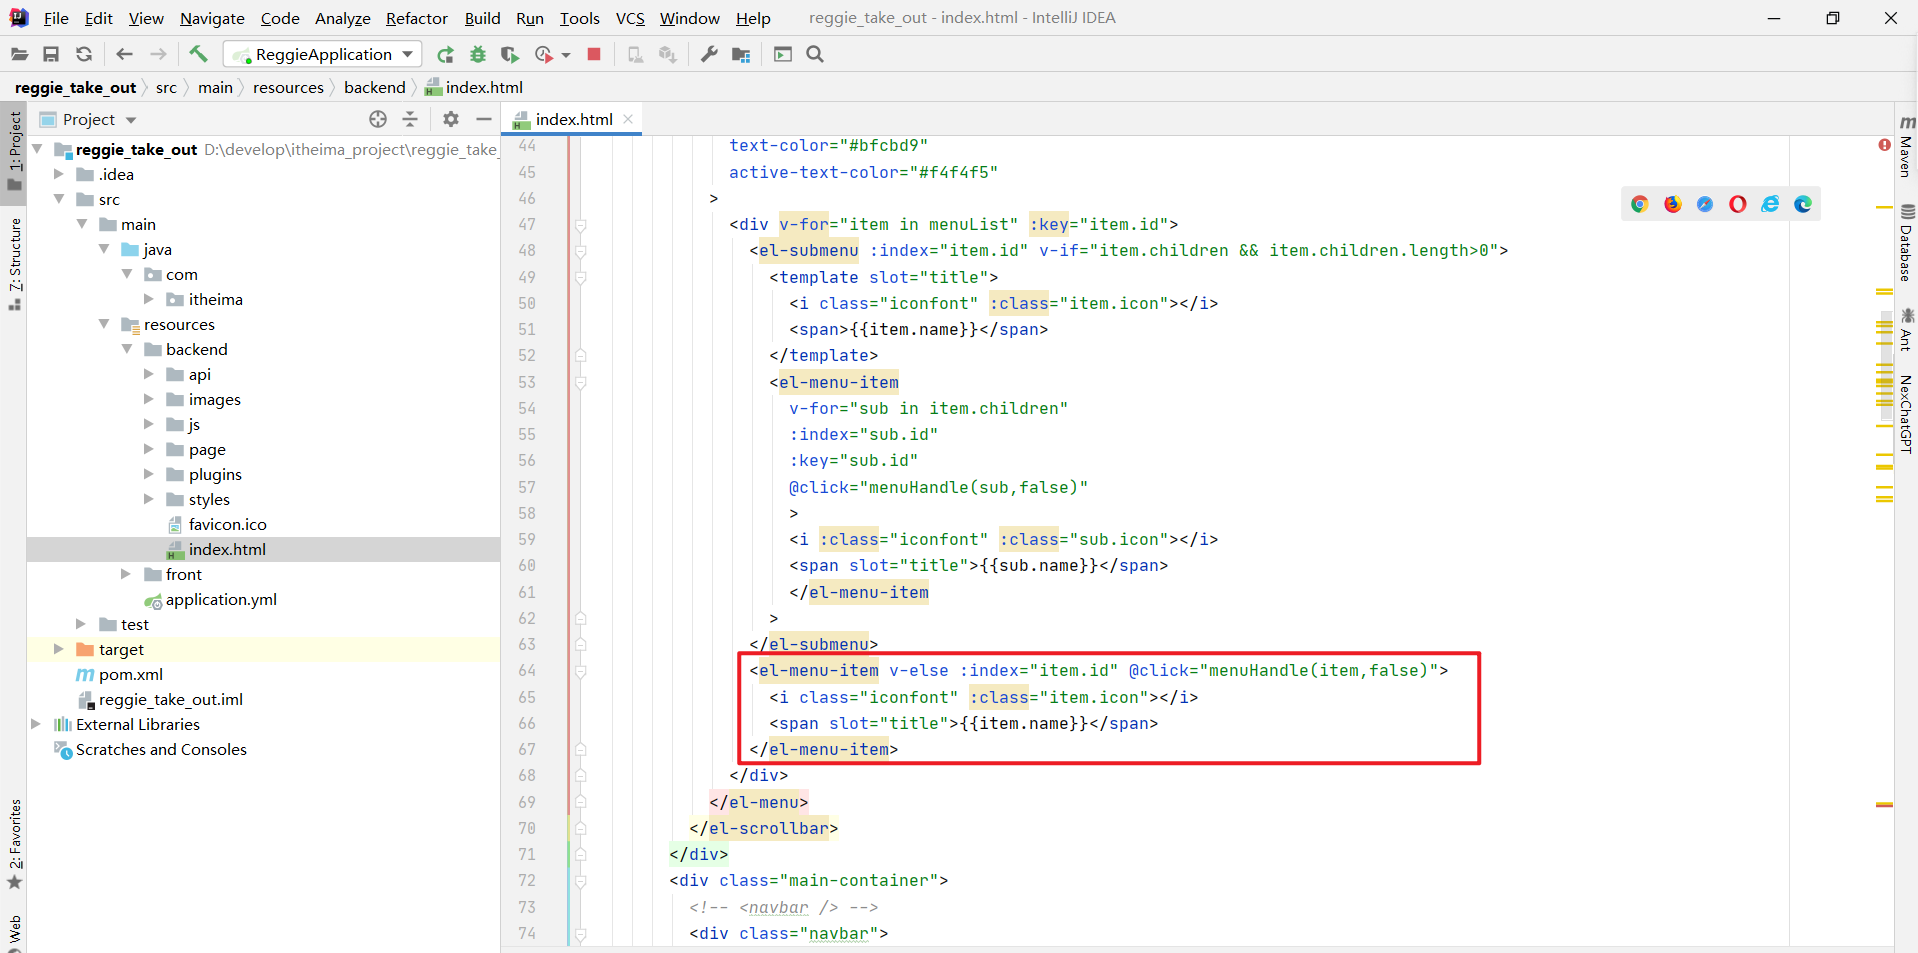1918x953 pixels.
Task: Navigate back with the left arrow icon
Action: (124, 54)
